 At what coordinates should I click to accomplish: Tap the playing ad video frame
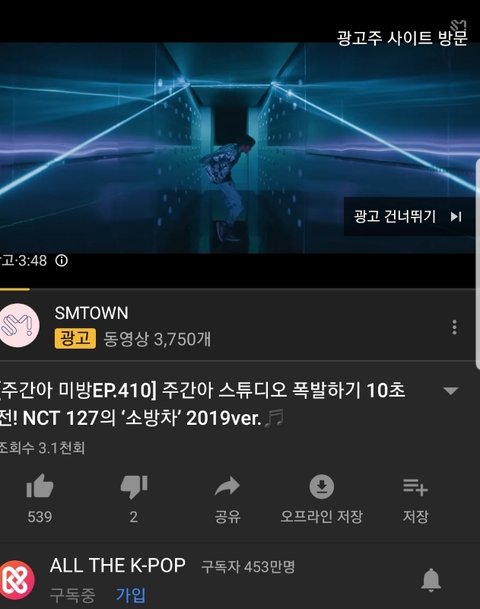(238, 148)
